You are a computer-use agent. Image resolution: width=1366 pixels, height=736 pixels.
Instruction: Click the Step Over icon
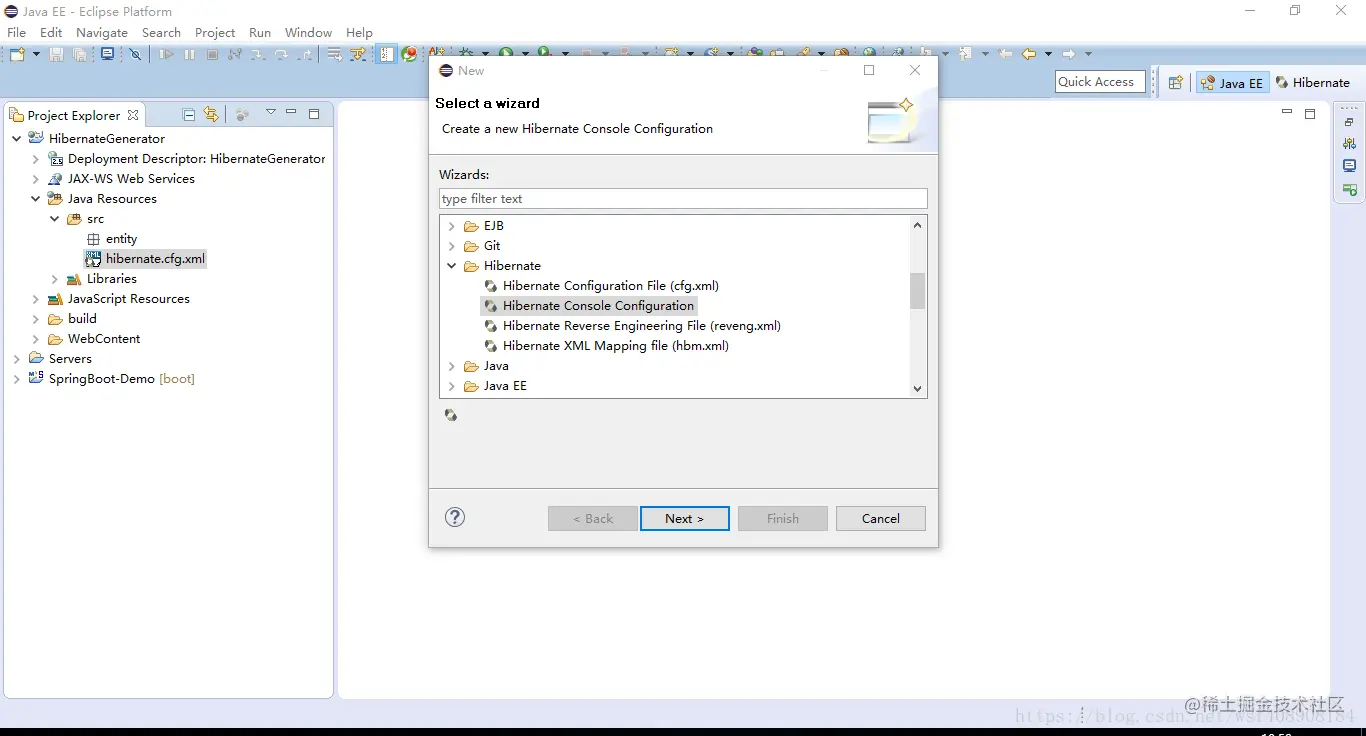point(281,54)
